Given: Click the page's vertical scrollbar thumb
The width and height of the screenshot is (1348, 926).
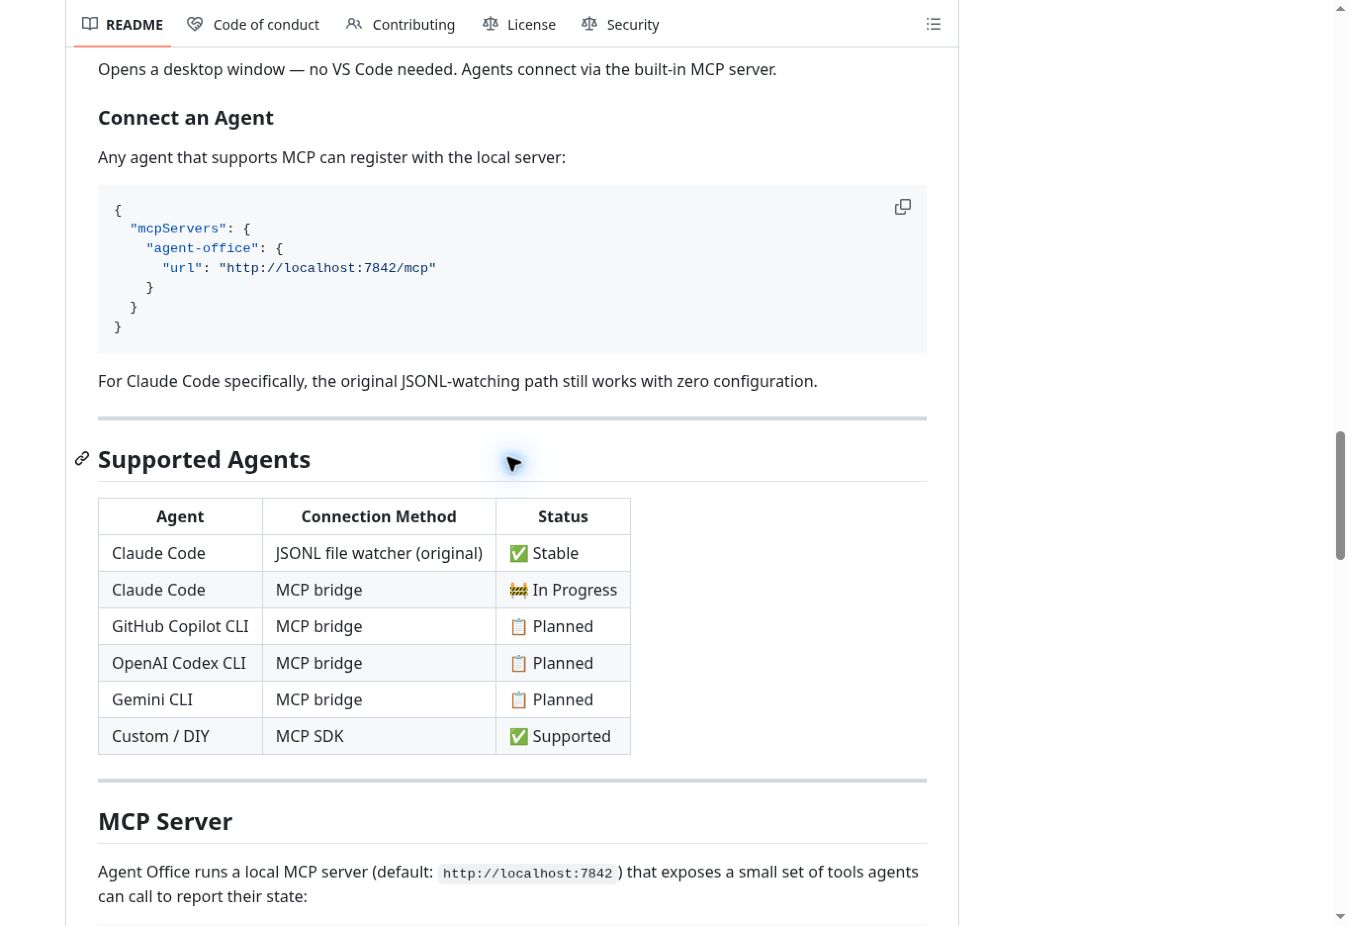Looking at the screenshot, I should (x=1340, y=496).
